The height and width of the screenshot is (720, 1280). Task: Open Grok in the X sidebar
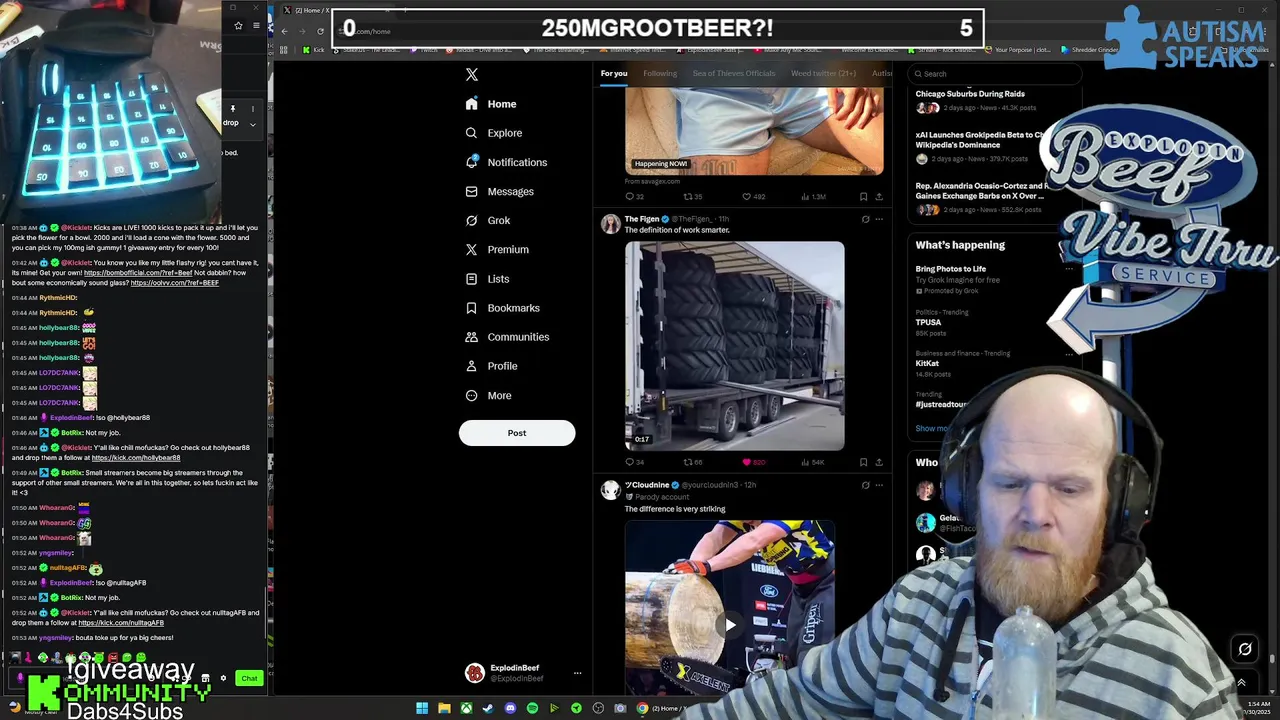[x=488, y=220]
